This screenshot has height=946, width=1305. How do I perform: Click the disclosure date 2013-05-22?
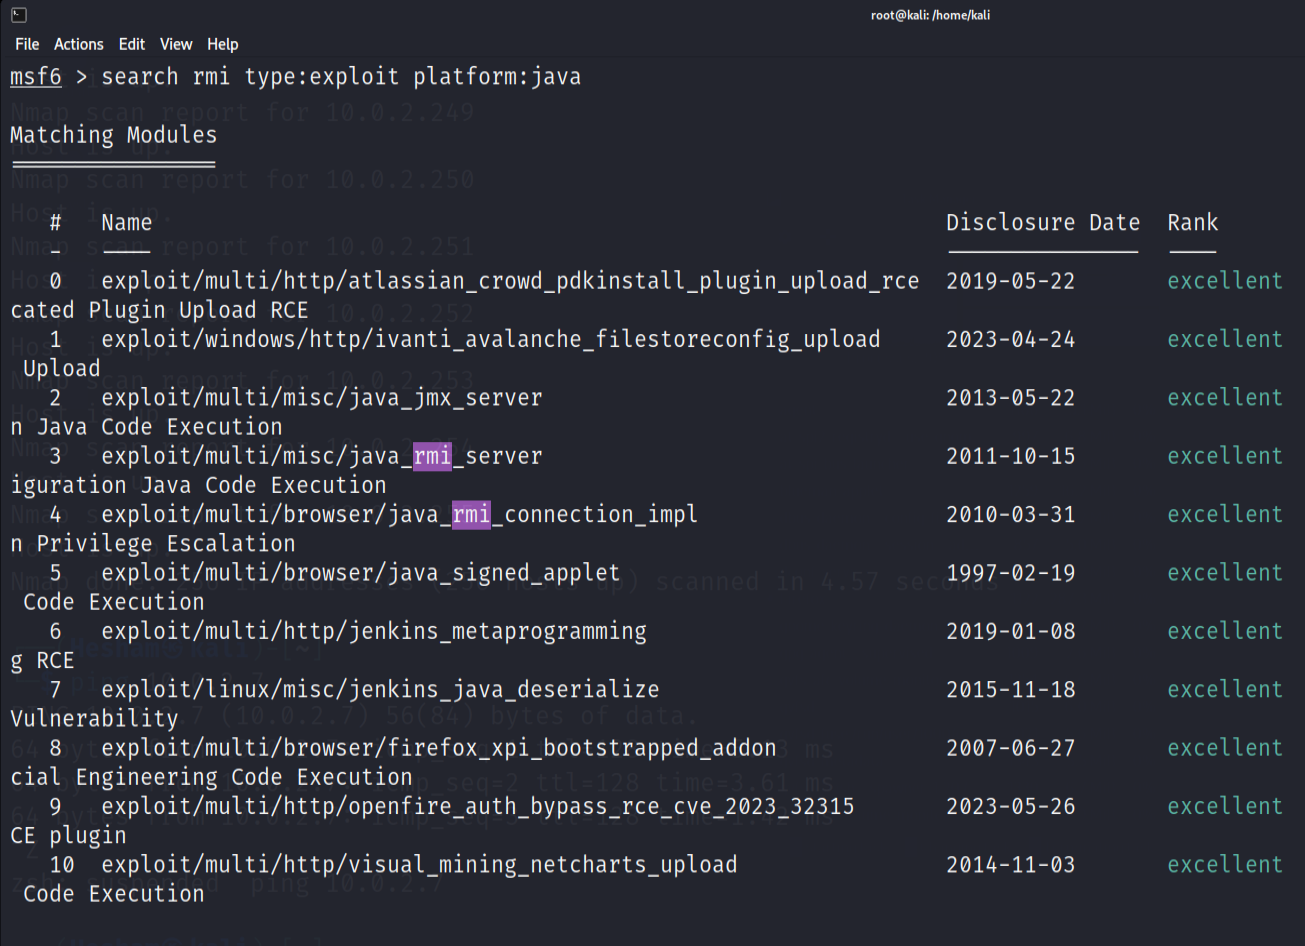pyautogui.click(x=1011, y=398)
